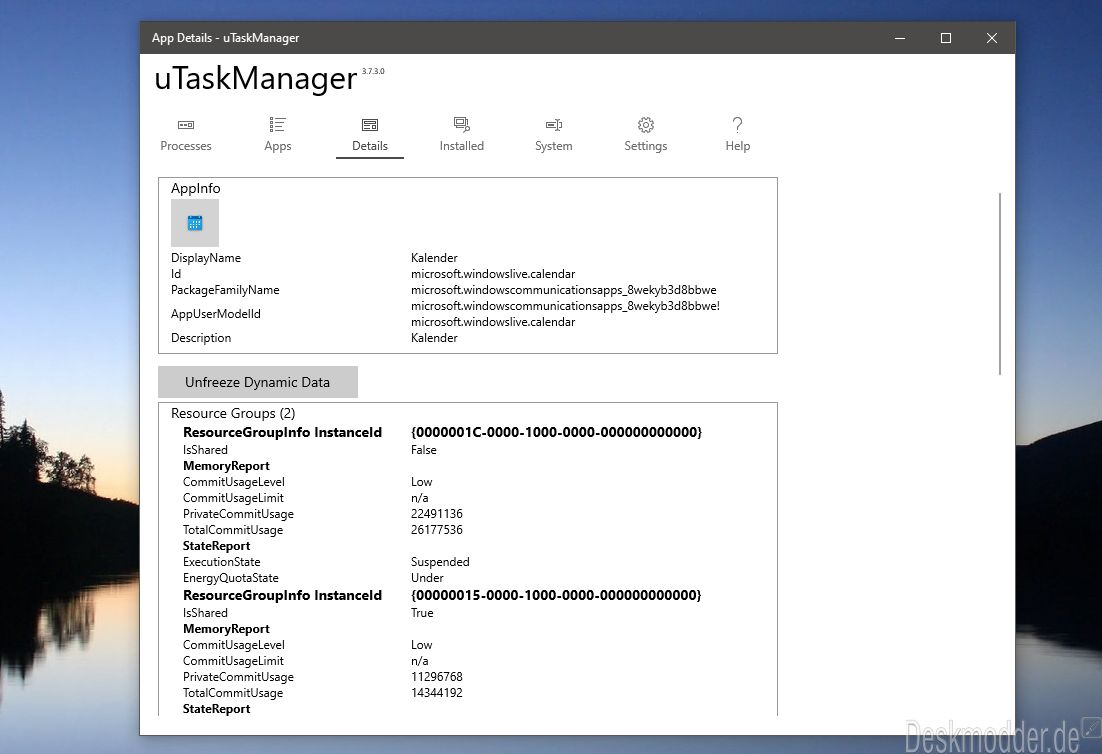Click the AppInfo section header

195,188
